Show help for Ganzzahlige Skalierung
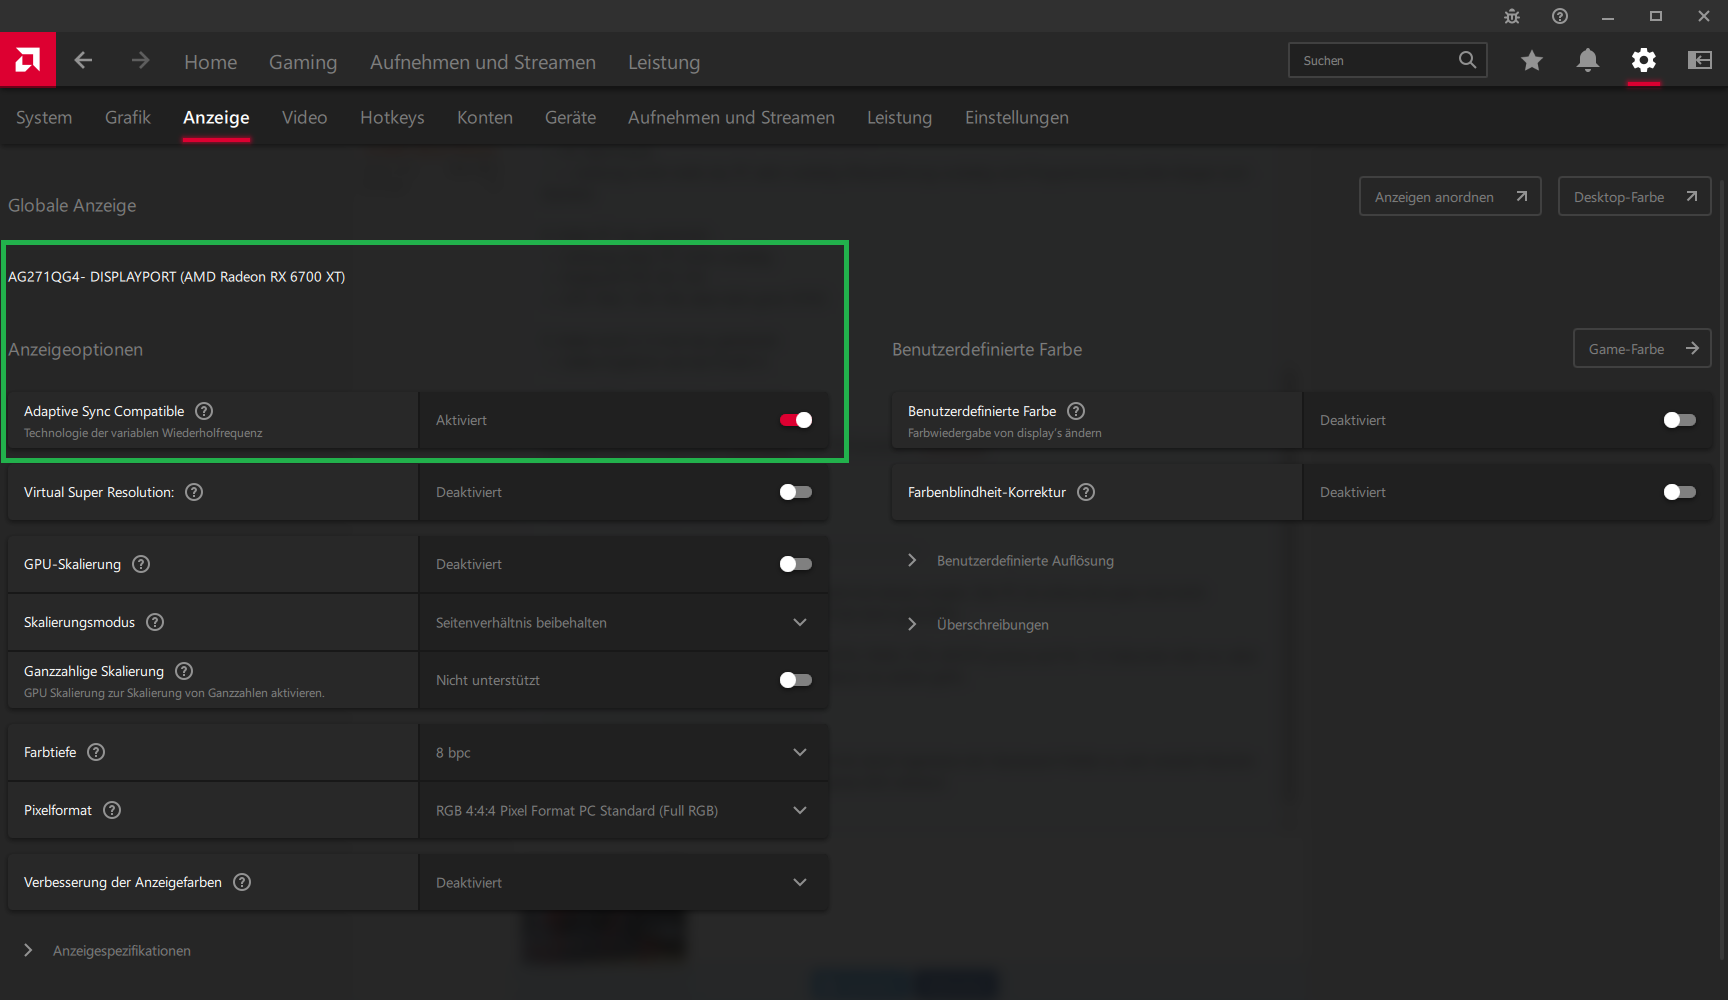This screenshot has width=1728, height=1000. coord(184,671)
